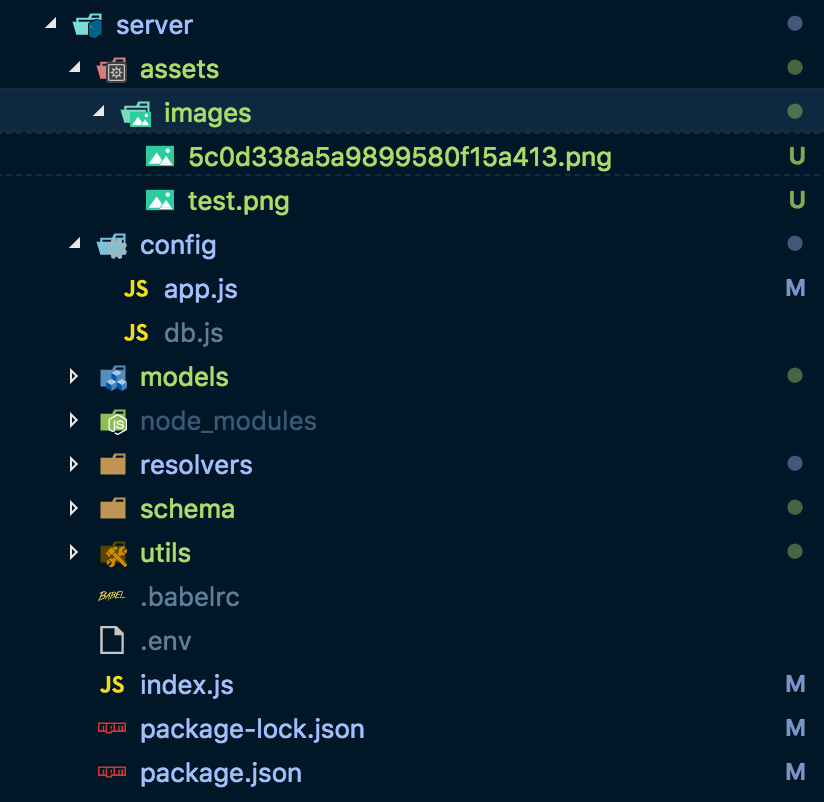Image resolution: width=824 pixels, height=802 pixels.
Task: Collapse the server folder arrow
Action: pos(50,25)
